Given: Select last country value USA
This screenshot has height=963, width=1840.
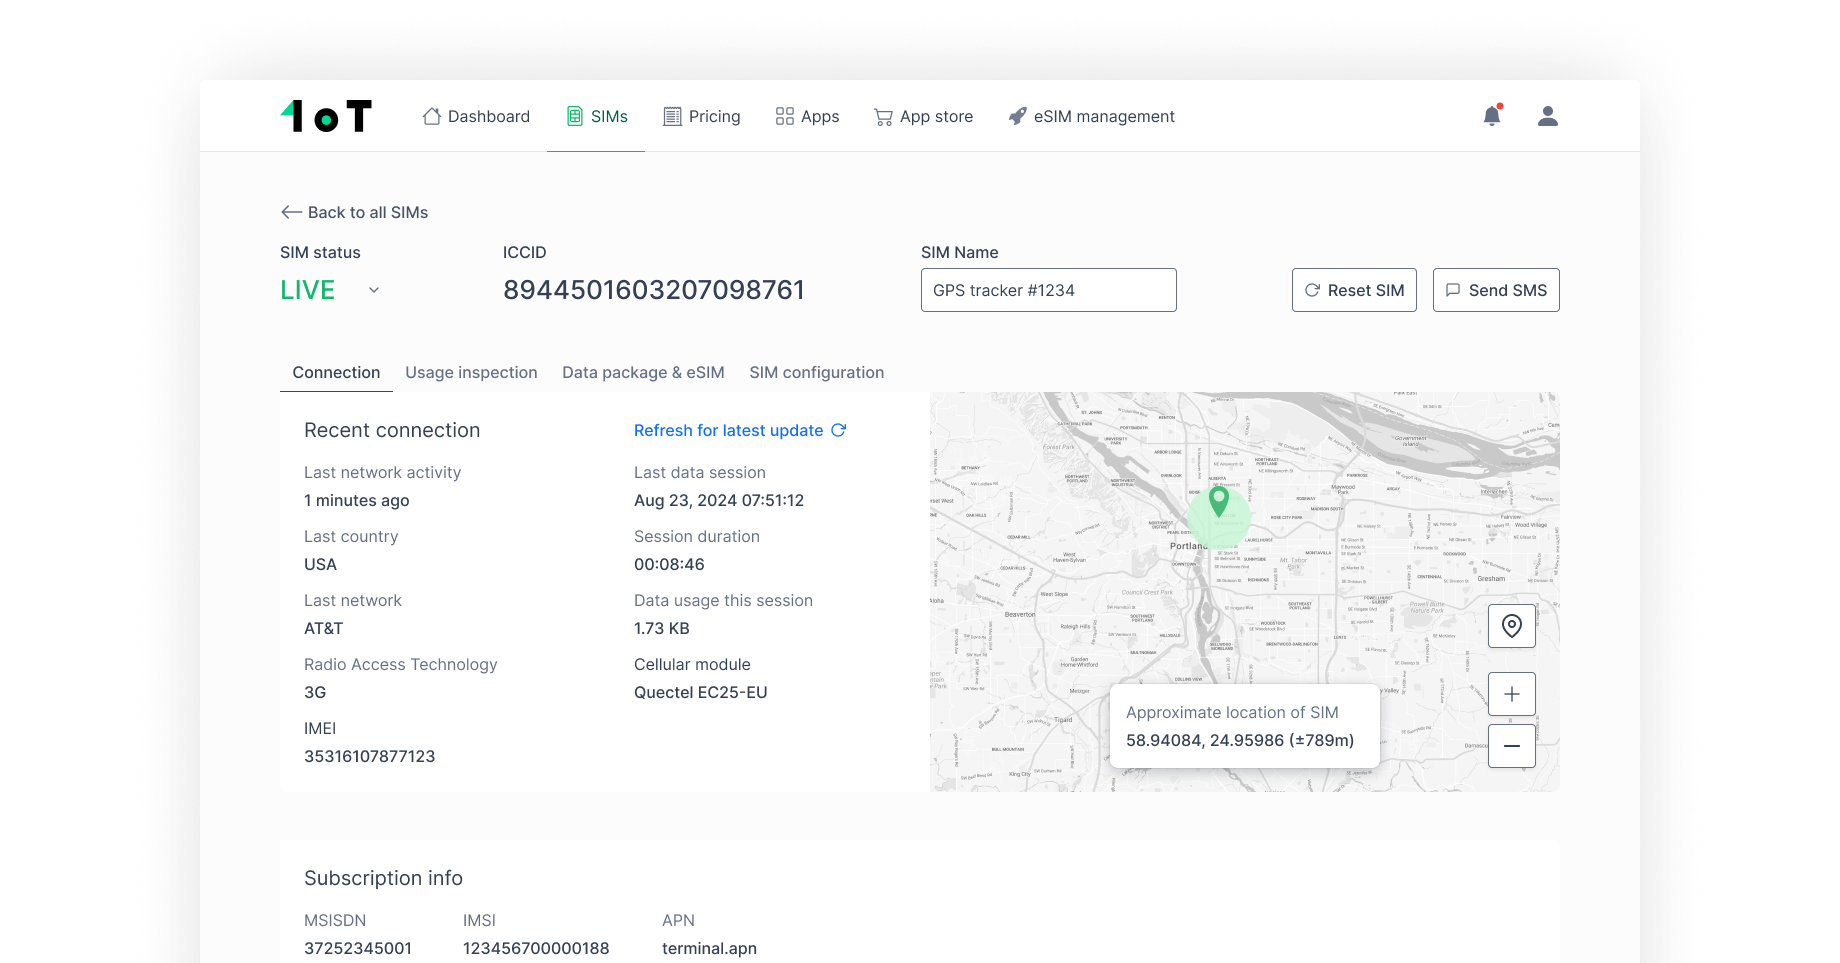Looking at the screenshot, I should coord(321,564).
